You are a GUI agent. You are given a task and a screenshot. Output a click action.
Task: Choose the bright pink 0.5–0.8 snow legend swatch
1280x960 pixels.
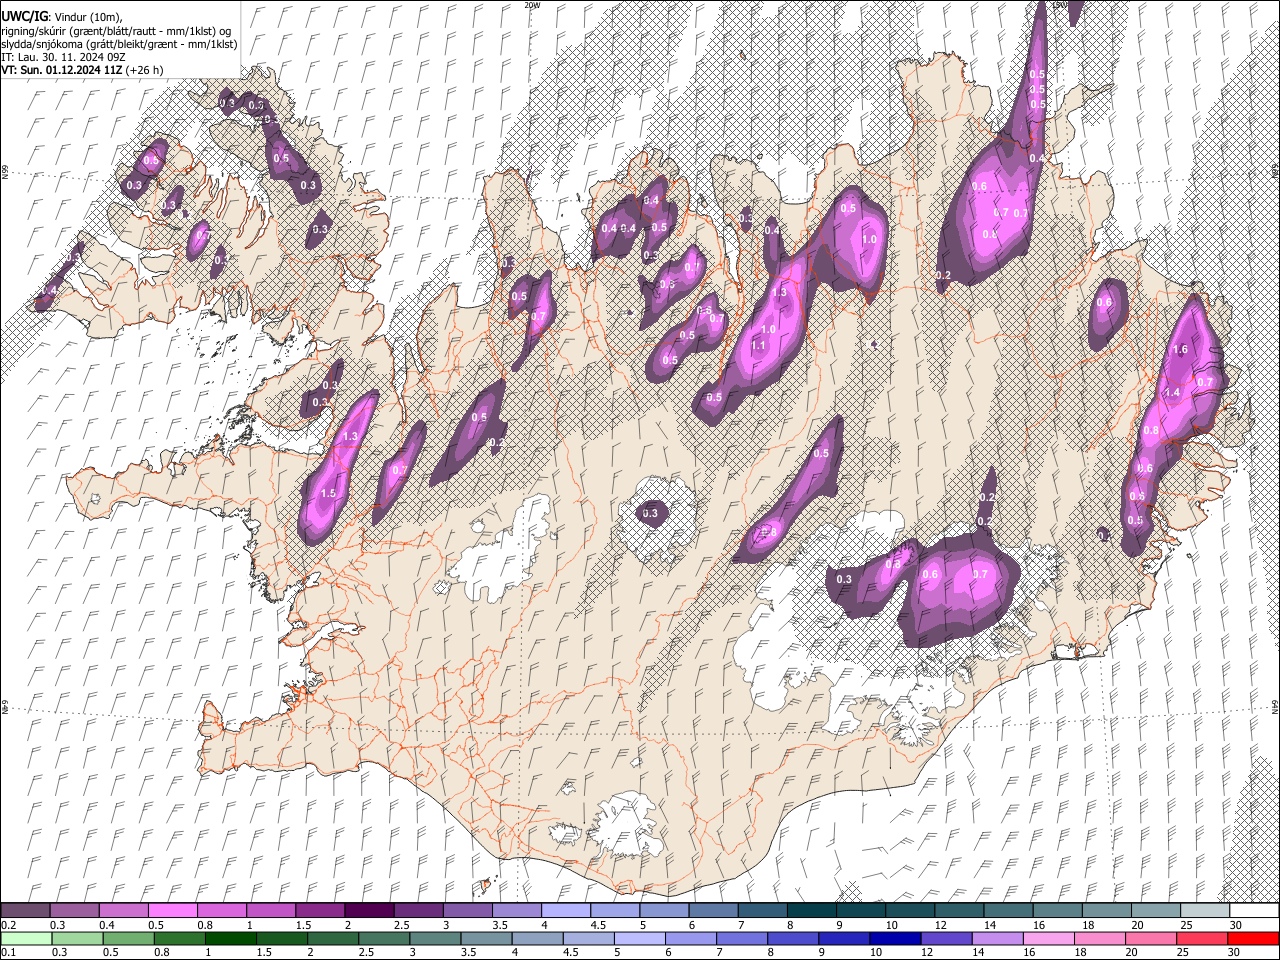click(x=172, y=910)
